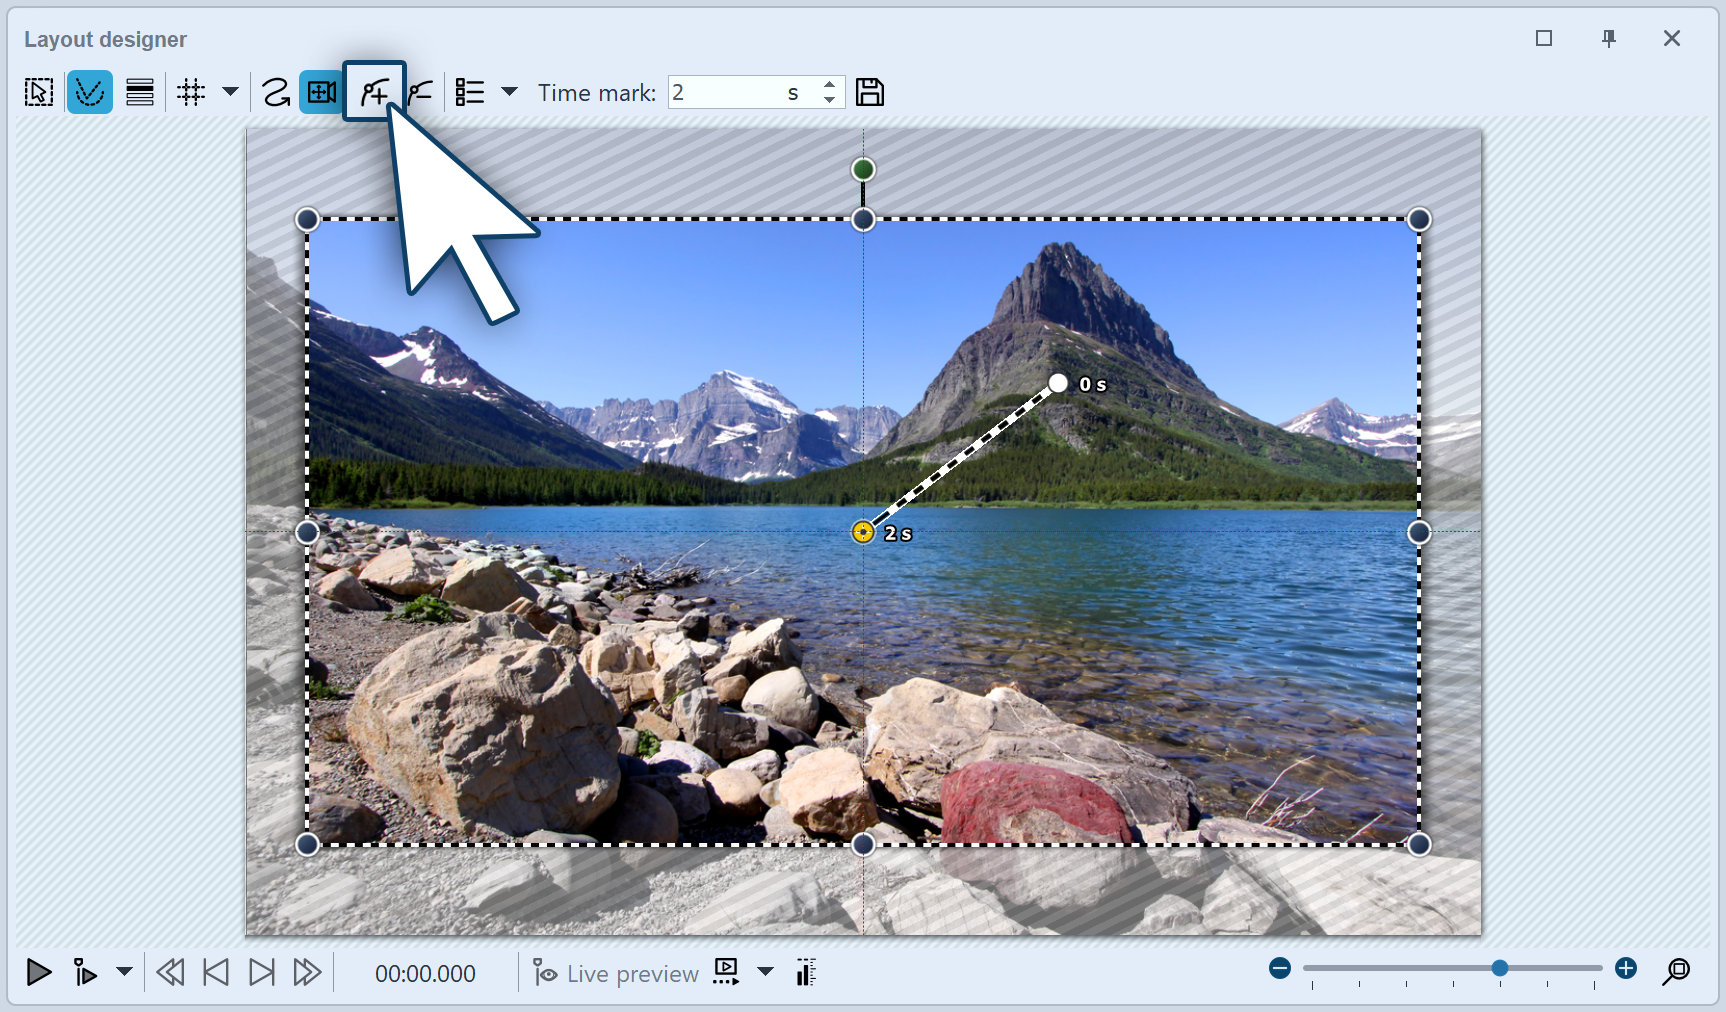Pin the Layout designer panel
Screen dimensions: 1726x1012
click(1609, 38)
